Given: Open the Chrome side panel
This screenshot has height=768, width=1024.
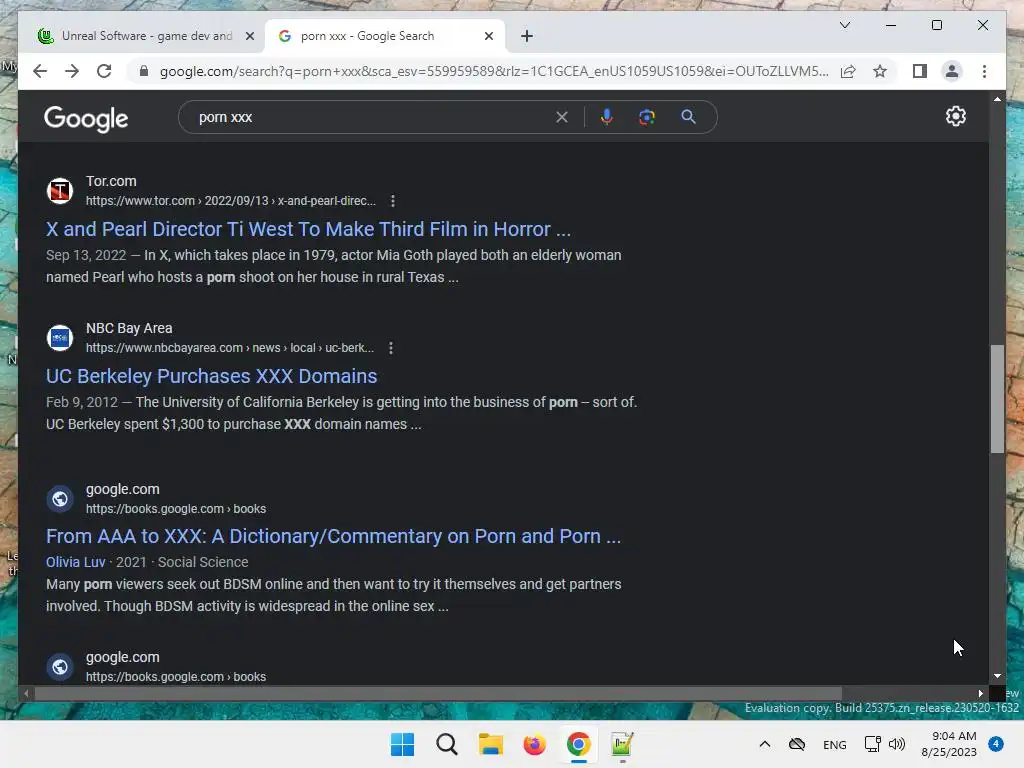Looking at the screenshot, I should pyautogui.click(x=920, y=71).
